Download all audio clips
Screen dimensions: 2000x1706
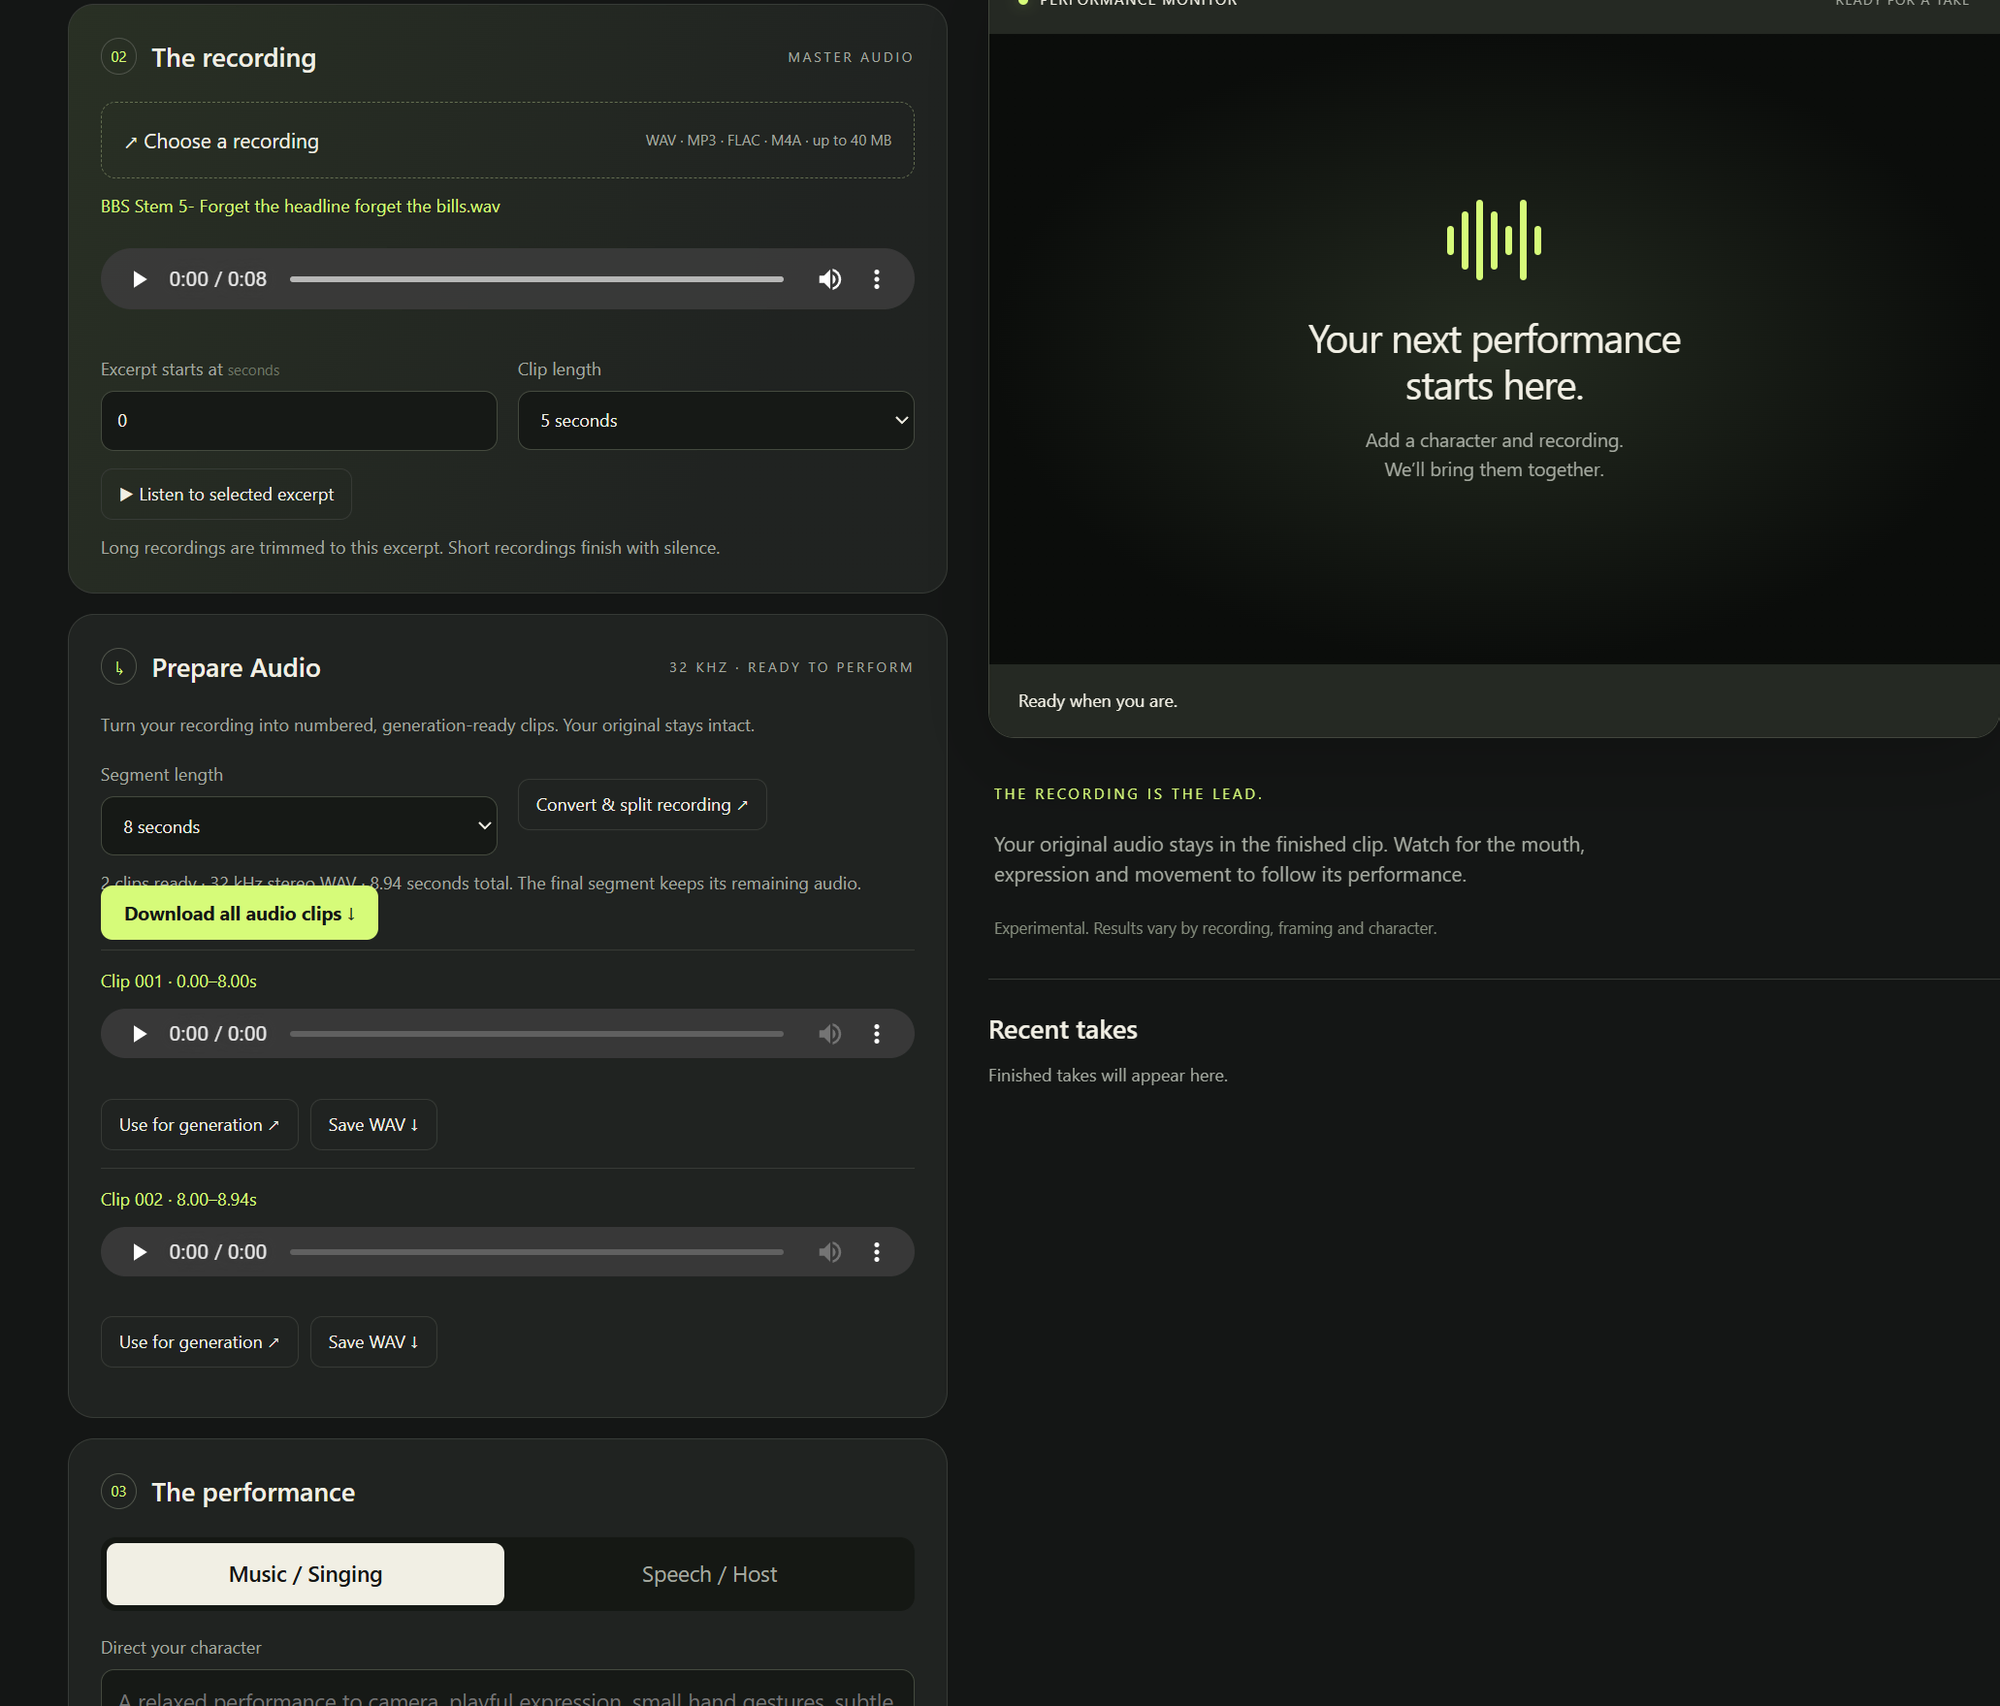[239, 913]
